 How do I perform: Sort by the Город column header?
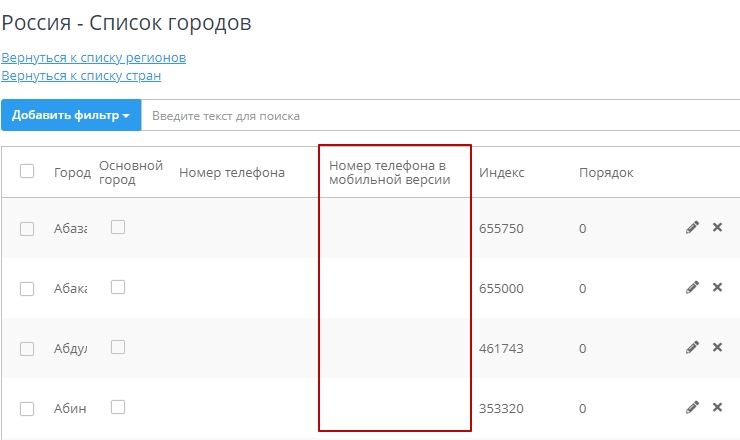pos(72,173)
